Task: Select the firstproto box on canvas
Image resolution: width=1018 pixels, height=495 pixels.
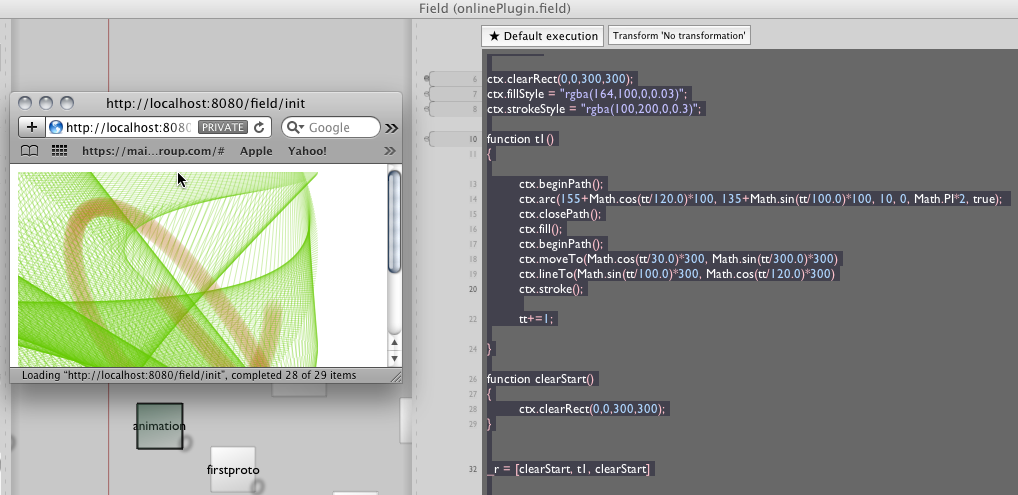Action: coord(233,469)
